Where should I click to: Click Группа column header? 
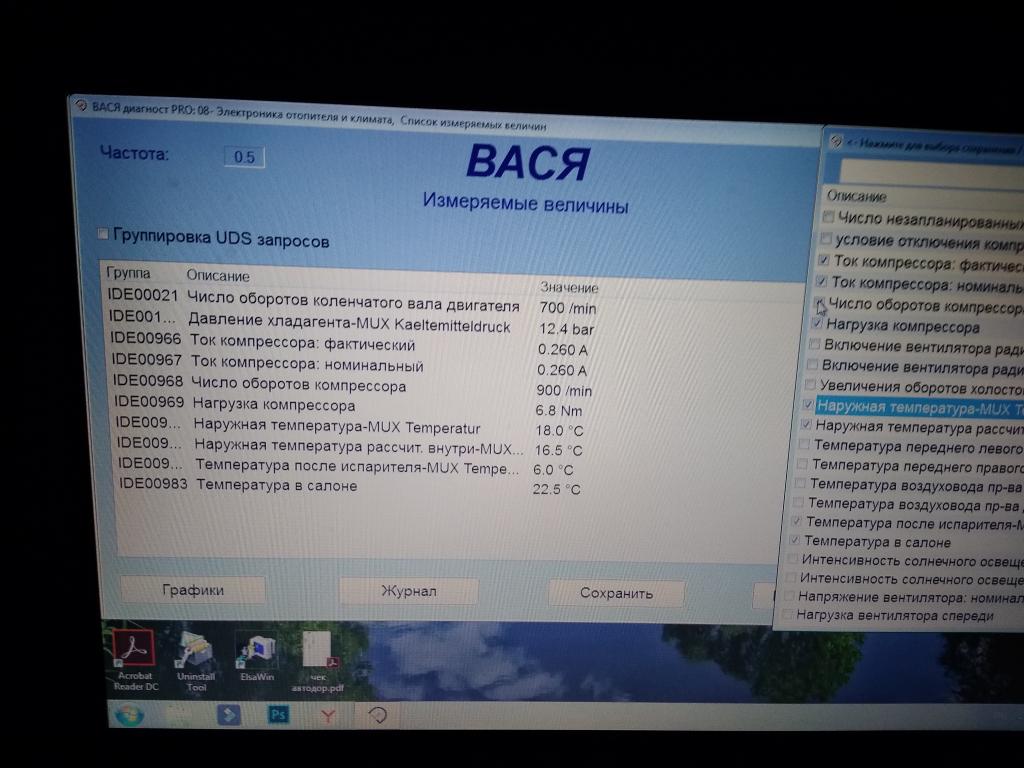(128, 273)
